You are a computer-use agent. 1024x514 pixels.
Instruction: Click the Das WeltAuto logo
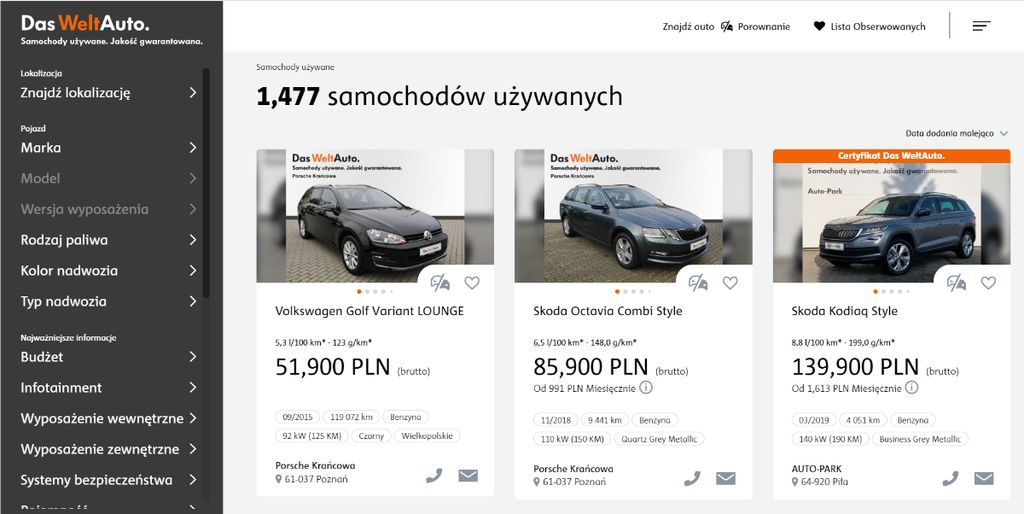(x=86, y=23)
